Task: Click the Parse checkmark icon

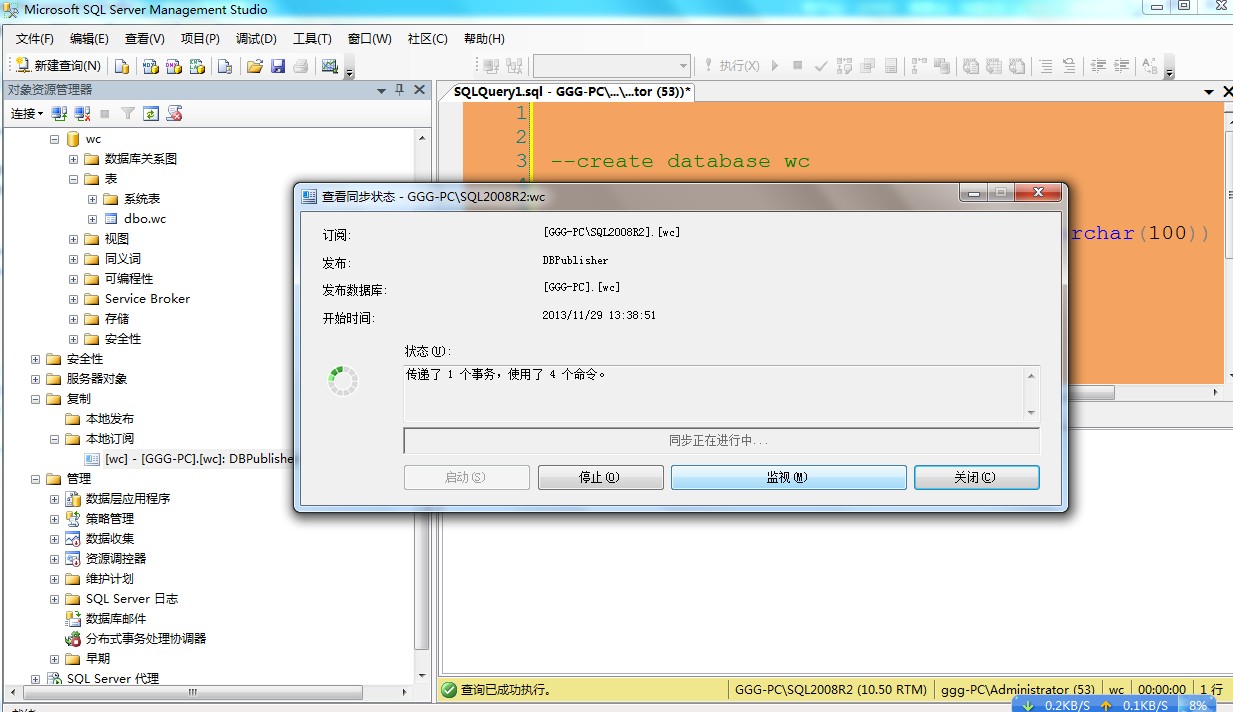Action: [x=821, y=66]
